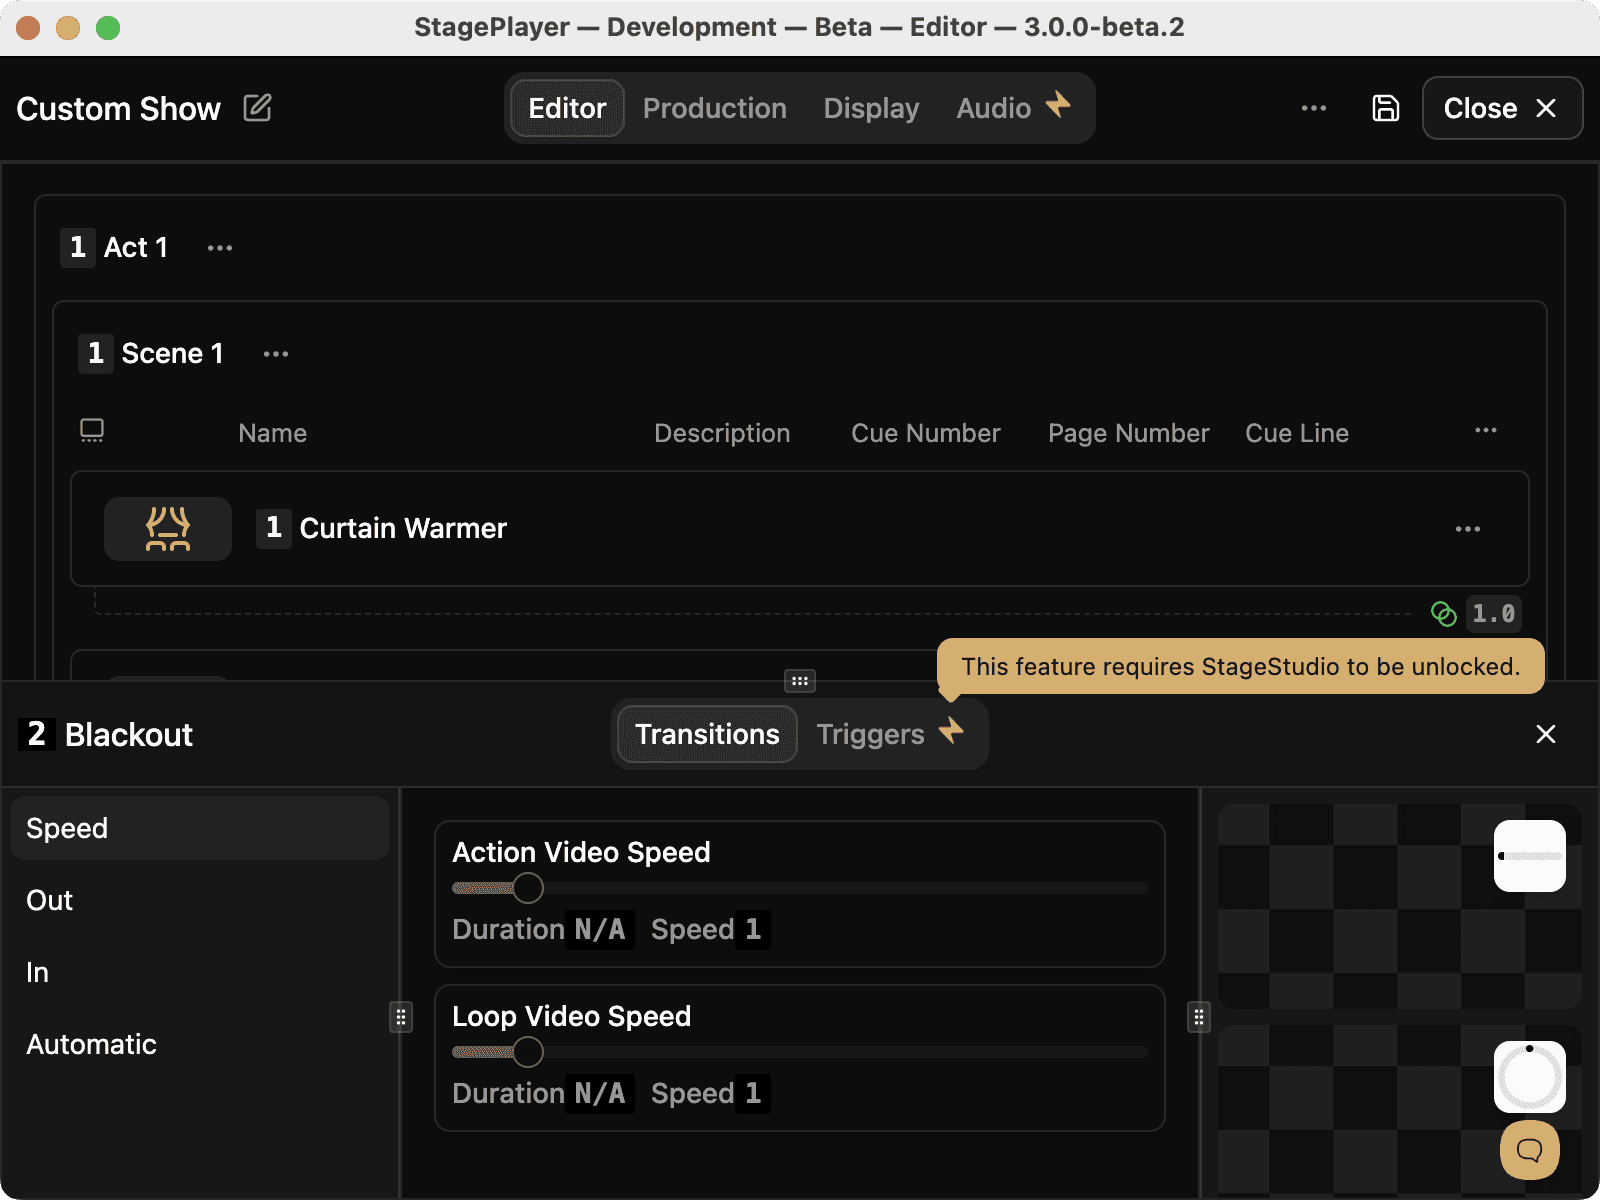Screen dimensions: 1600x1200
Task: Click the 1.0 cue number badge
Action: (1494, 613)
